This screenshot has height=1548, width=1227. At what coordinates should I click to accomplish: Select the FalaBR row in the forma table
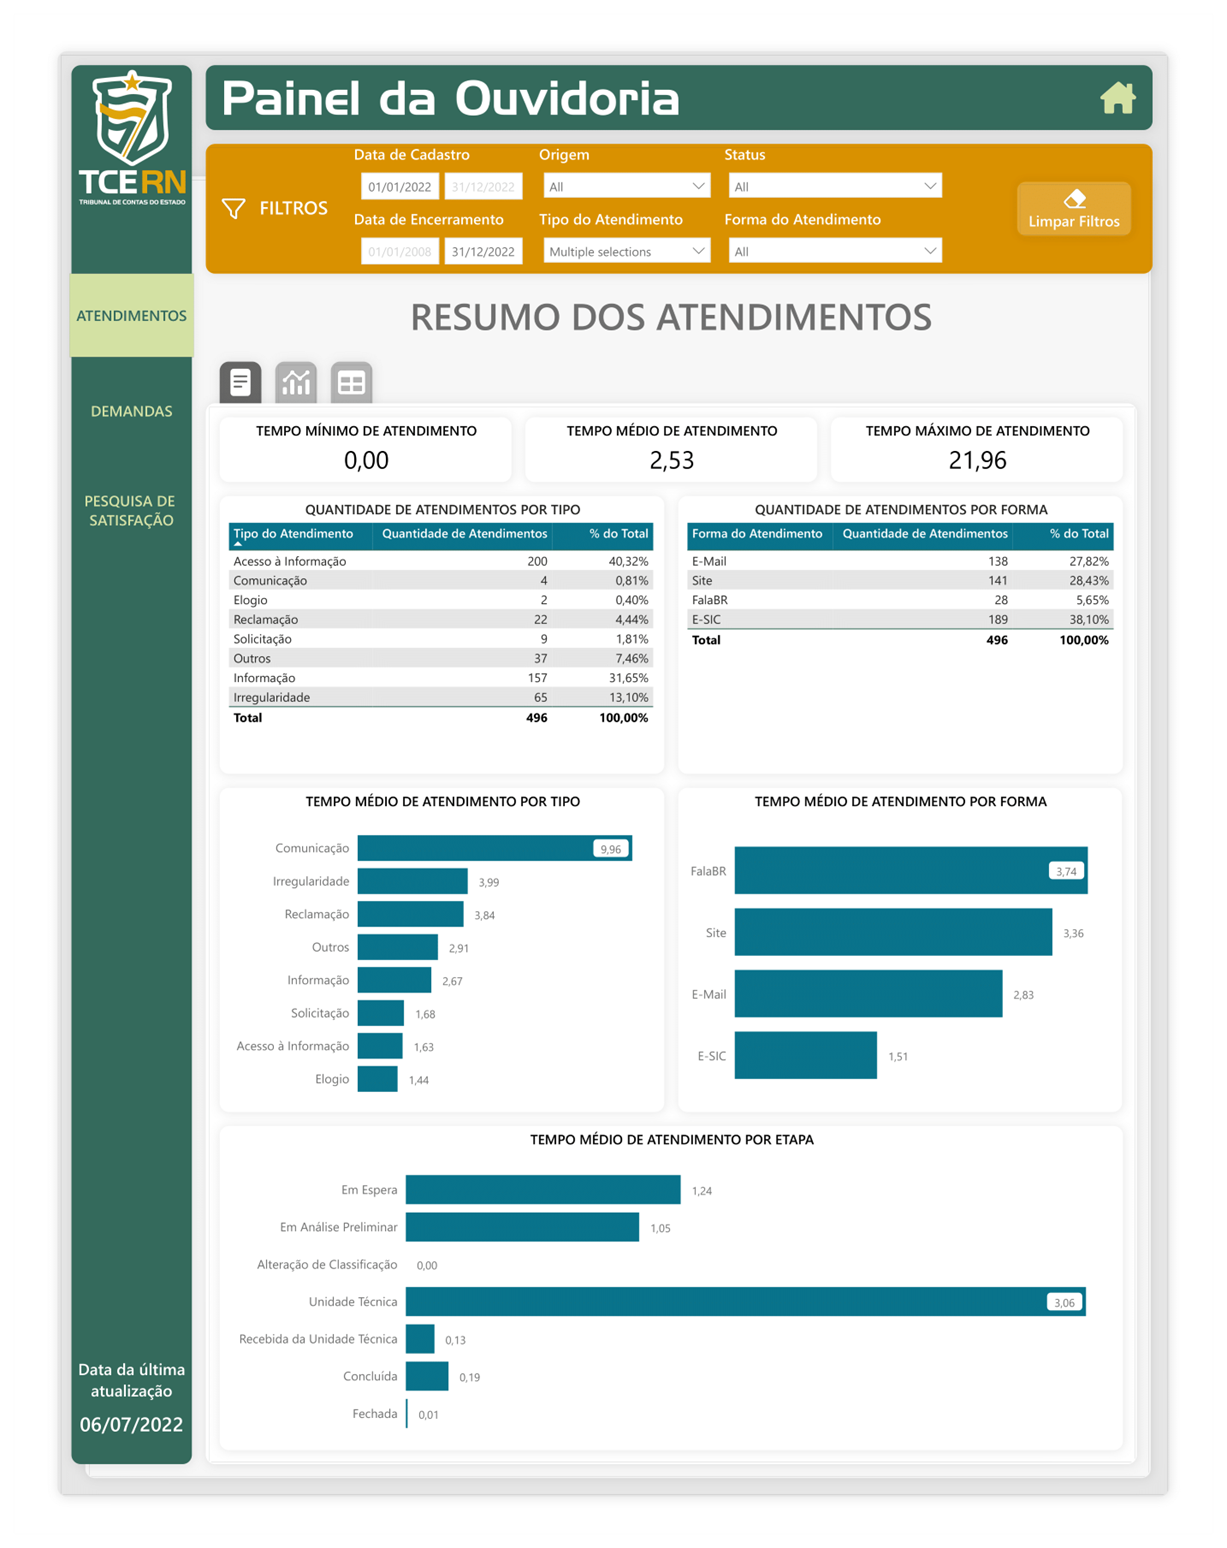(x=900, y=600)
